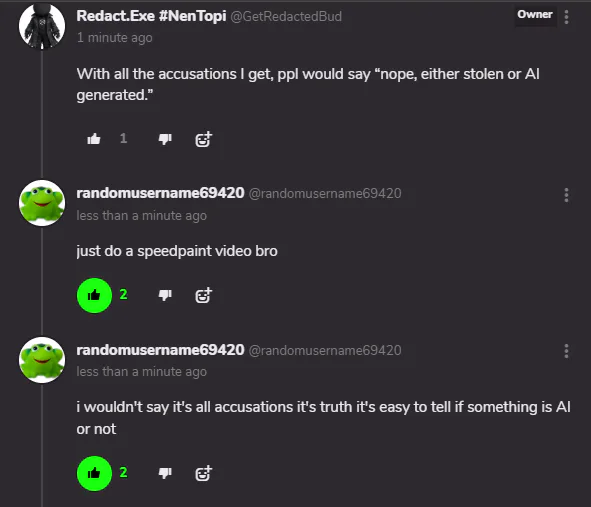591x507 pixels.
Task: Dislike the 'easy to tell if AI' comment
Action: click(x=165, y=473)
